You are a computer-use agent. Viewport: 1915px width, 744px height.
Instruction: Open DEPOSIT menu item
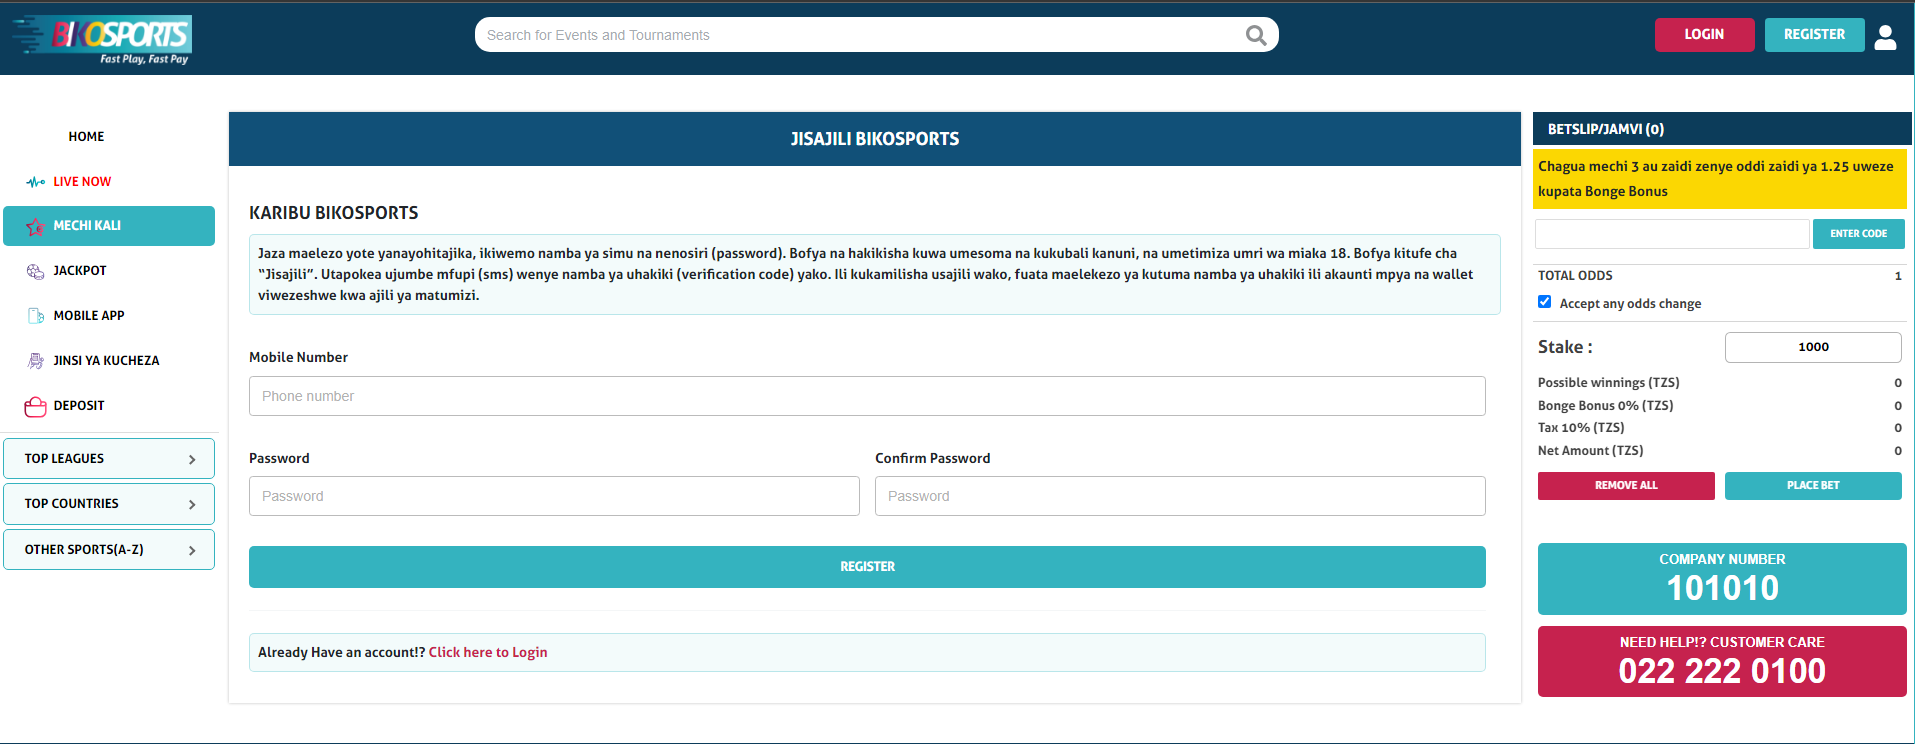click(79, 406)
